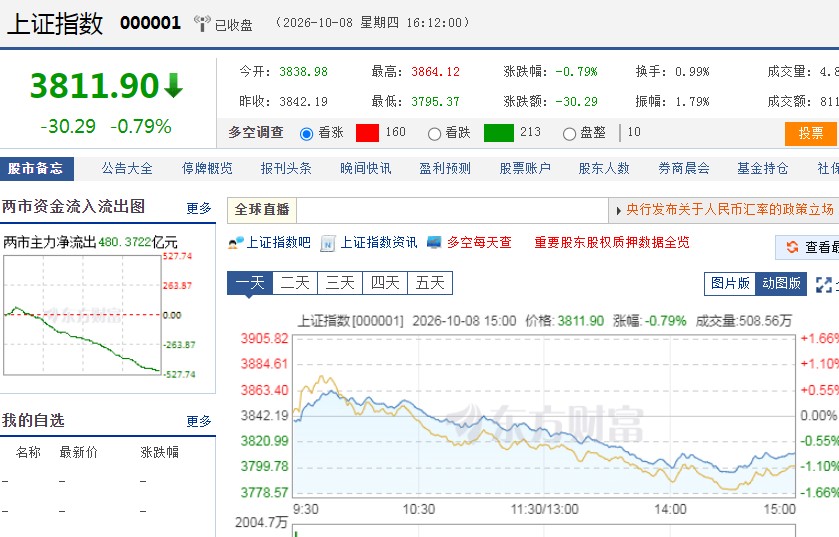Click the fullscreen expand icon near 动图版
Screen dimensions: 839x537
823,285
